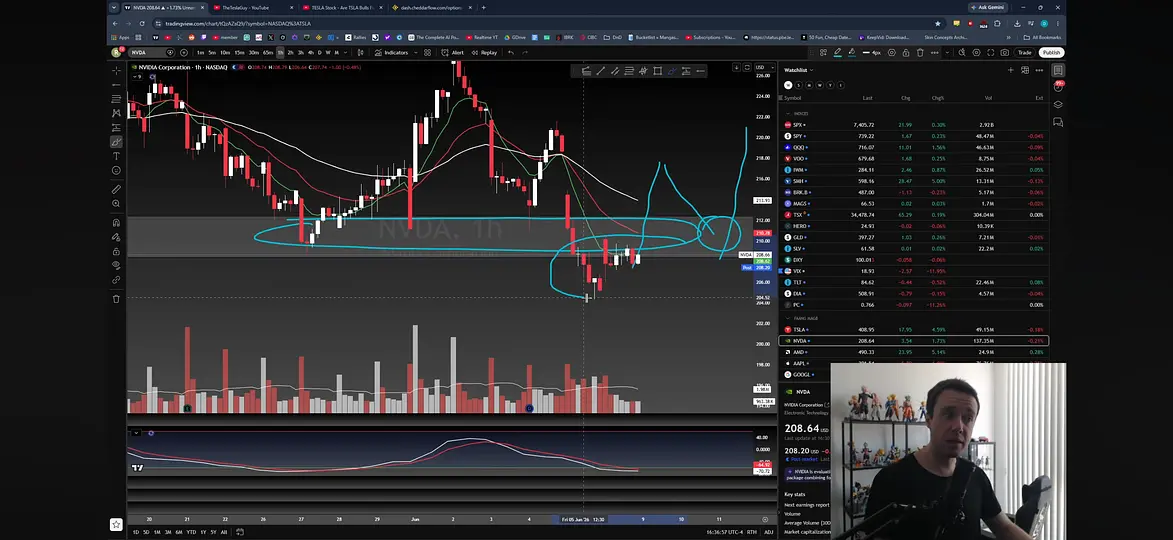Open the indicator templates grid icon
The height and width of the screenshot is (540, 1173).
427,52
